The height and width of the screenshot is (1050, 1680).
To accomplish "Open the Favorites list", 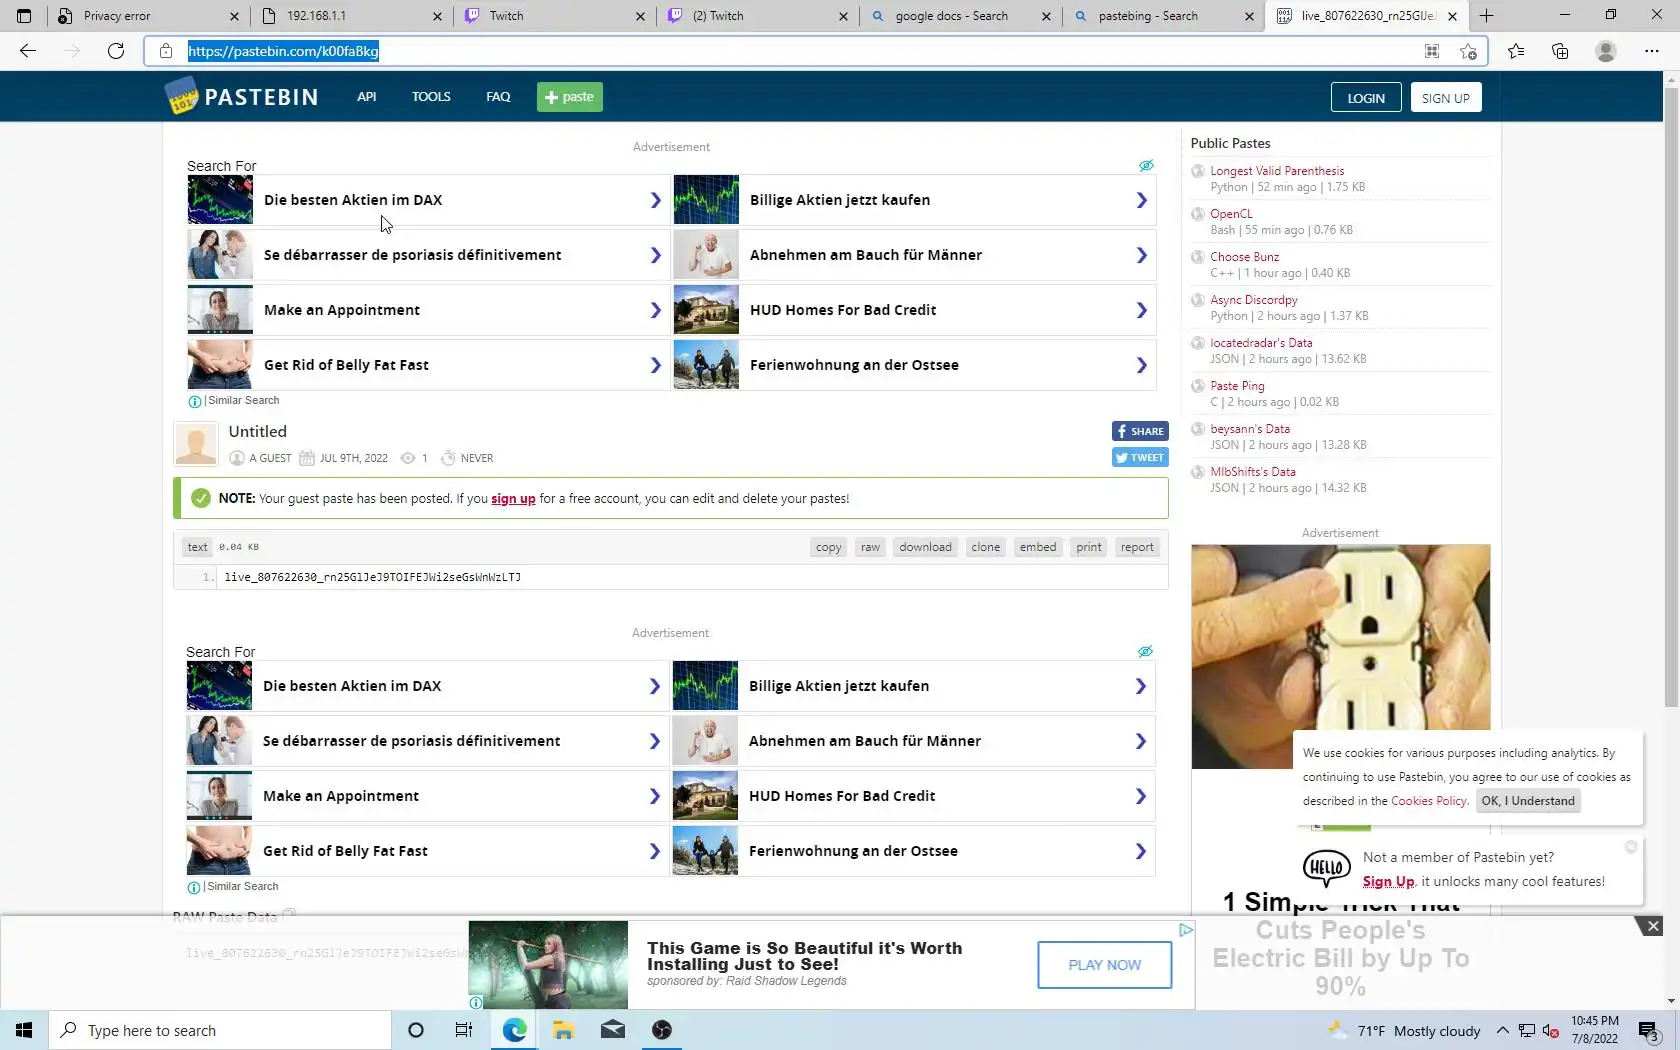I will (1516, 51).
